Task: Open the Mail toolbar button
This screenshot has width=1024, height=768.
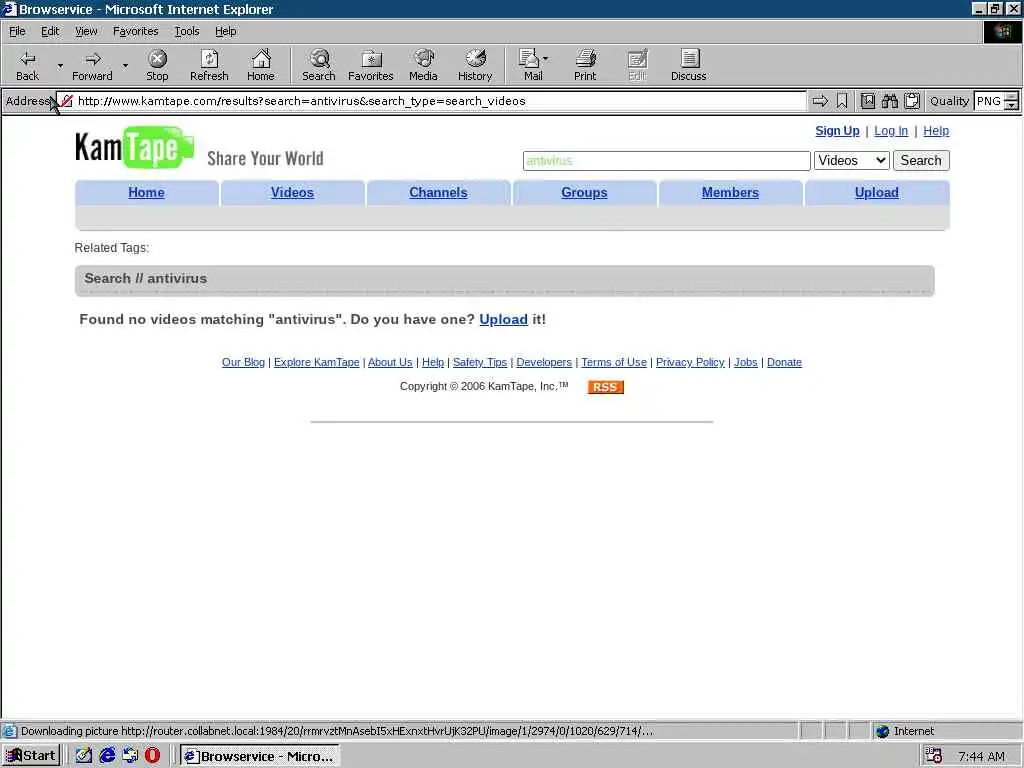Action: coord(533,65)
